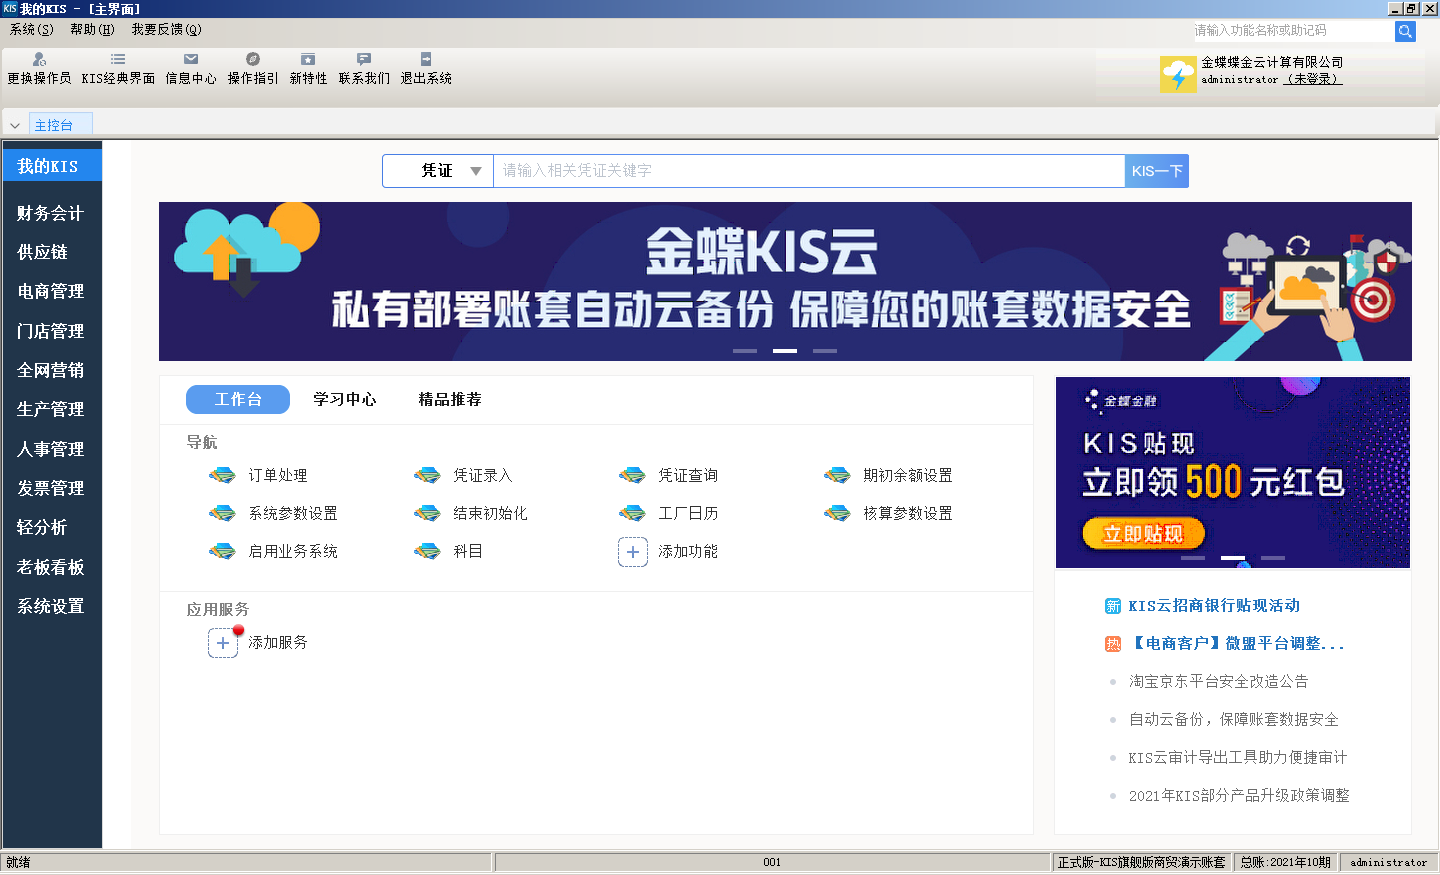Select the first main banner slide indicator

click(745, 351)
